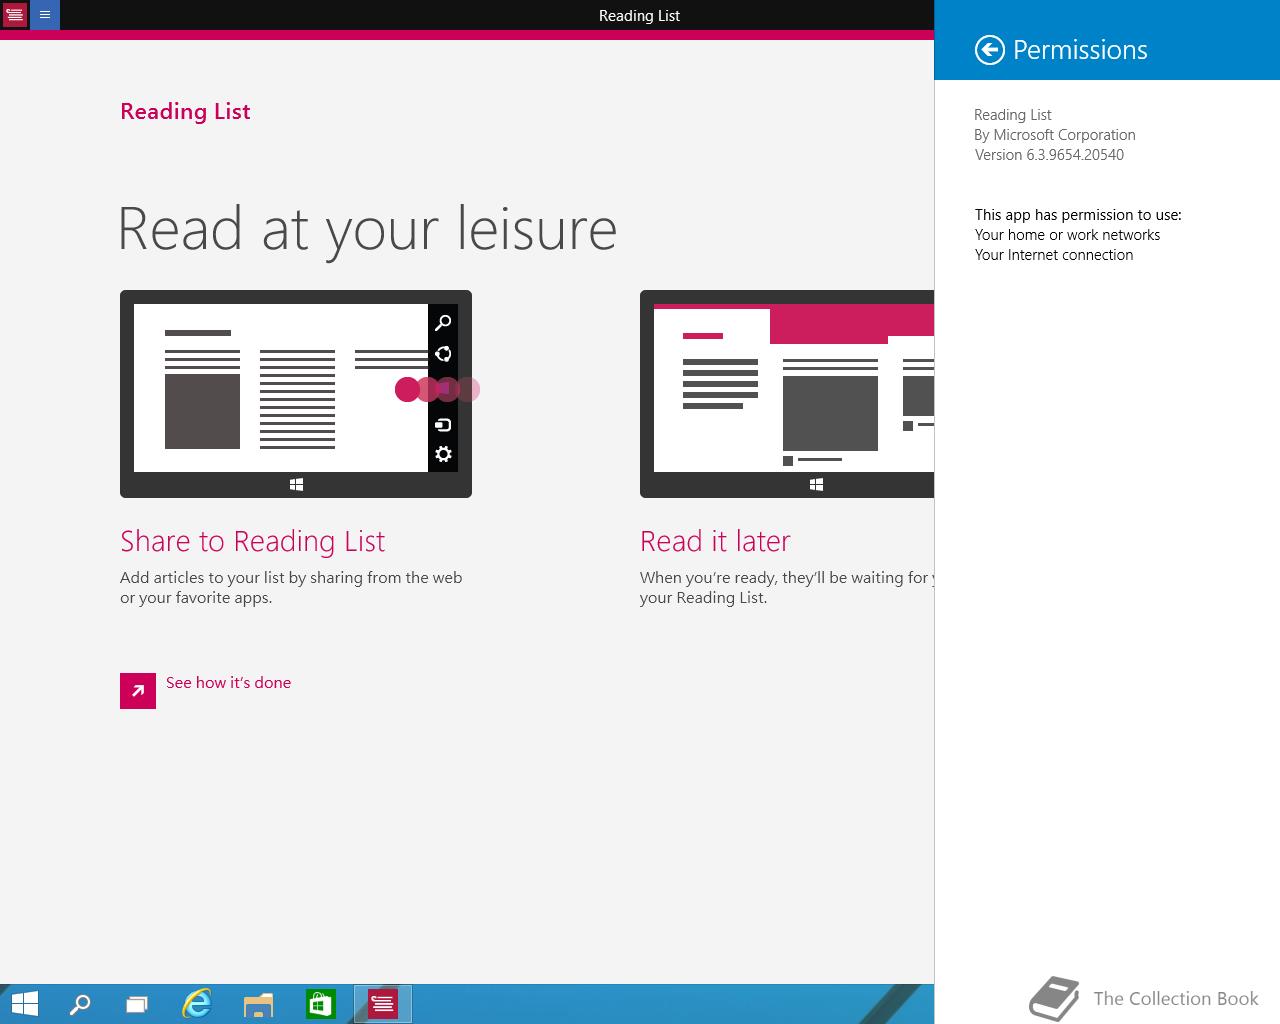The height and width of the screenshot is (1024, 1280).
Task: Click By Microsoft Corporation text
Action: [1055, 135]
